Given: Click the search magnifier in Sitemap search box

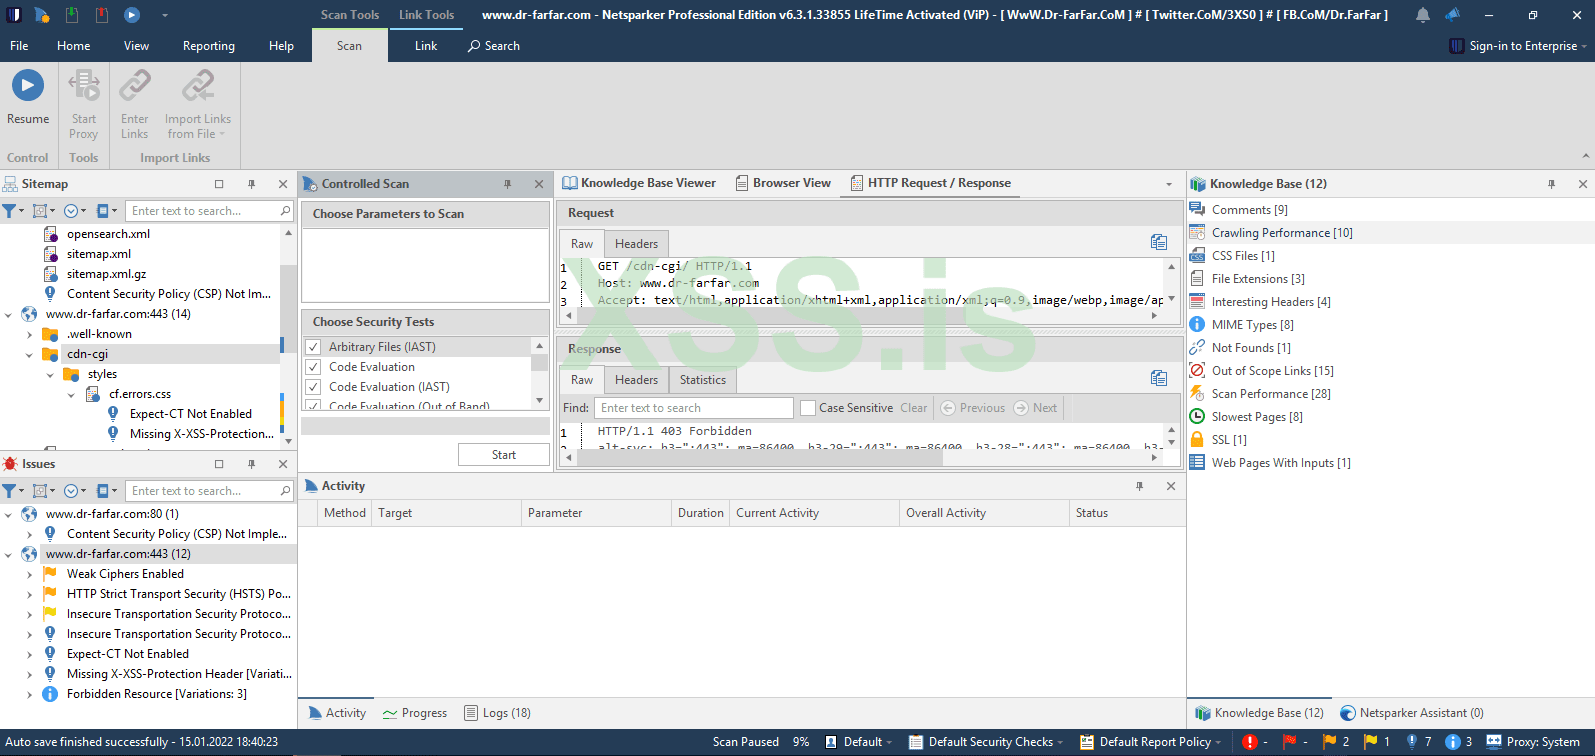Looking at the screenshot, I should coord(285,211).
